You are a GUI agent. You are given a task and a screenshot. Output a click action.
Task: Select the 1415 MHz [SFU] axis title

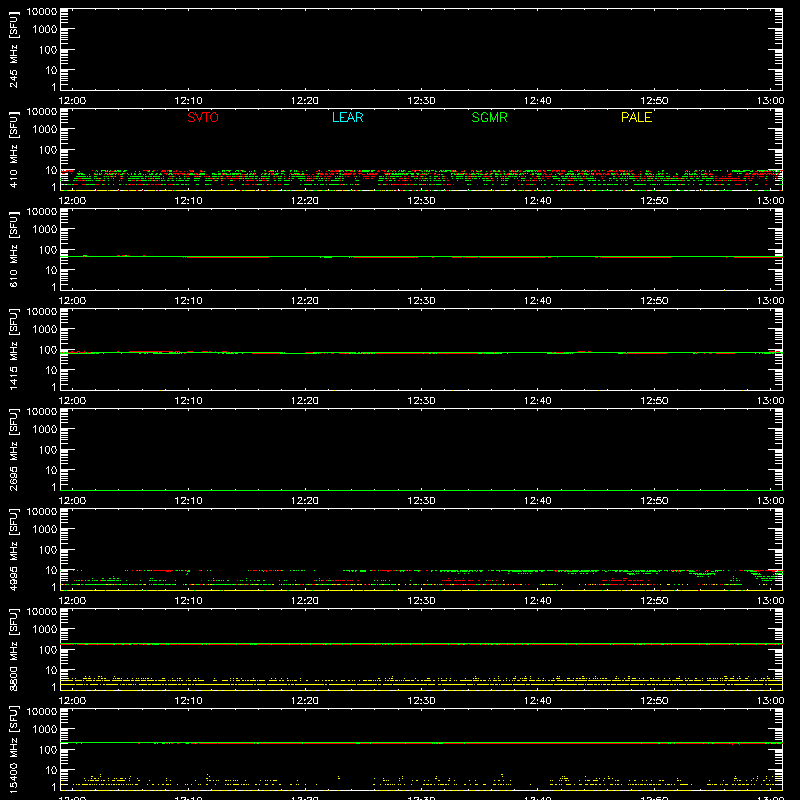(13, 349)
